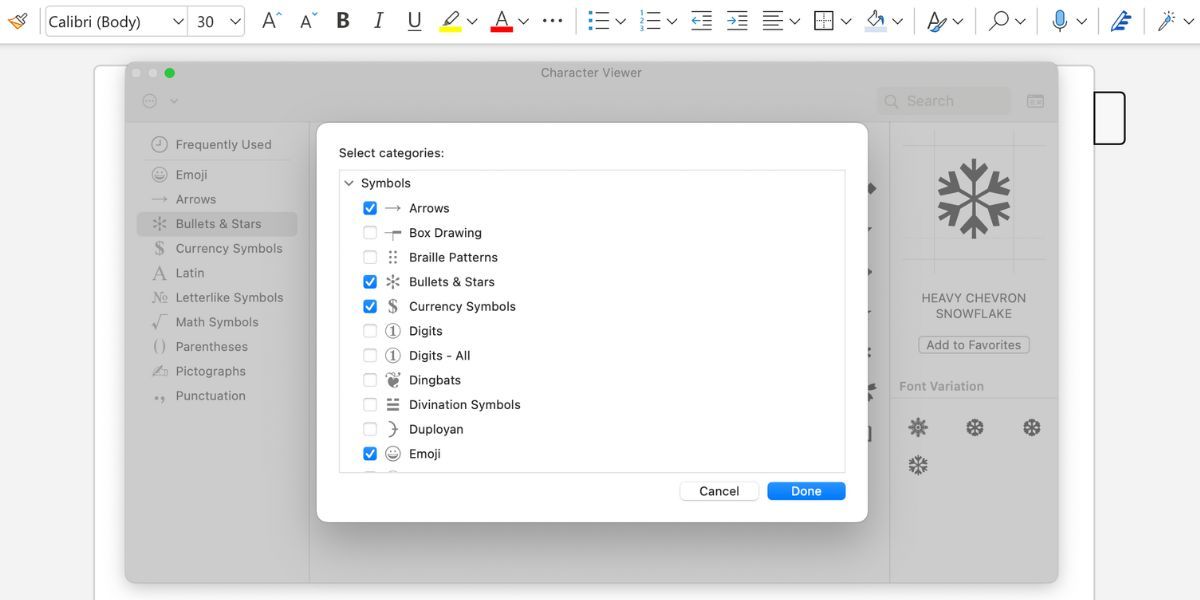This screenshot has height=600, width=1200.
Task: Apply italic formatting
Action: (x=378, y=20)
